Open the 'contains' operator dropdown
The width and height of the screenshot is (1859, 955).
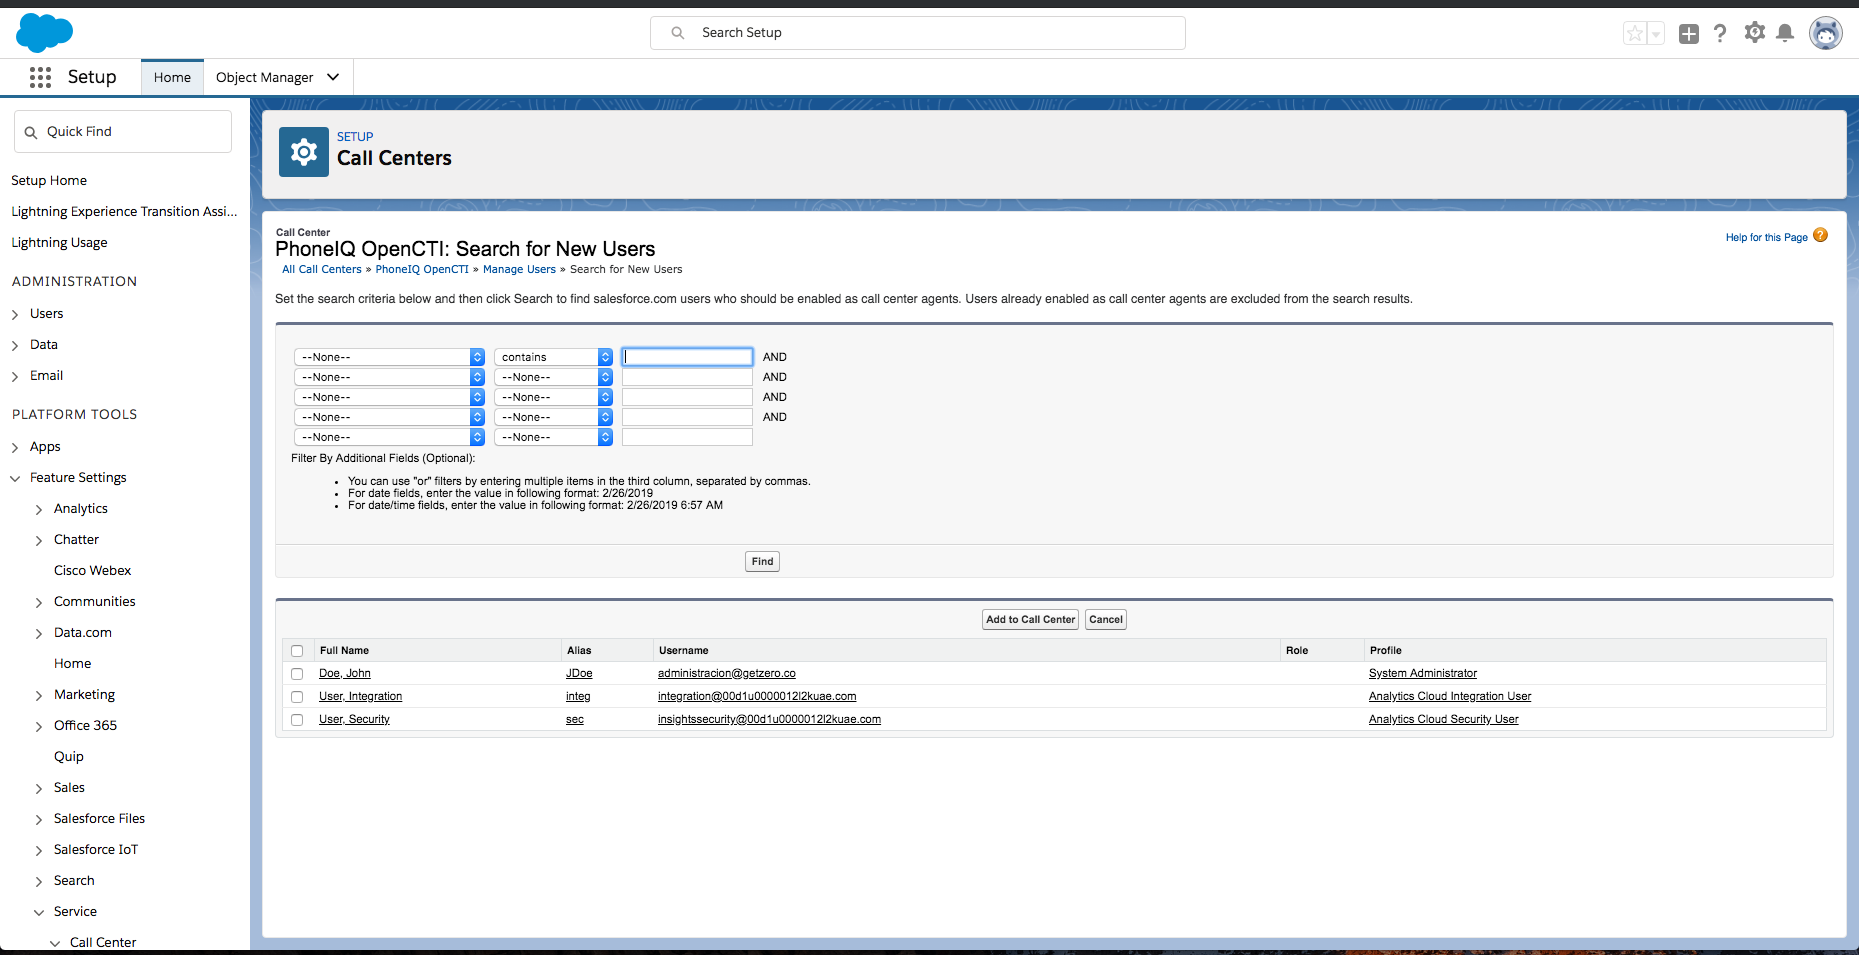[x=553, y=357]
